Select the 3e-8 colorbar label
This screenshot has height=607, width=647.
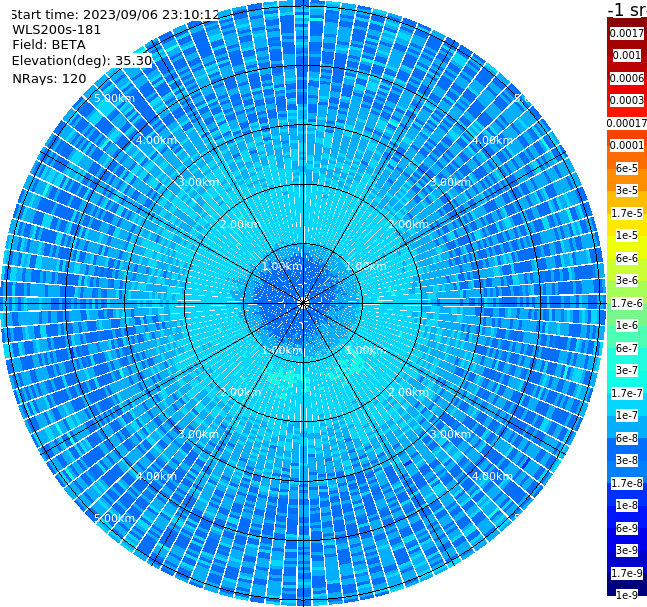point(627,460)
